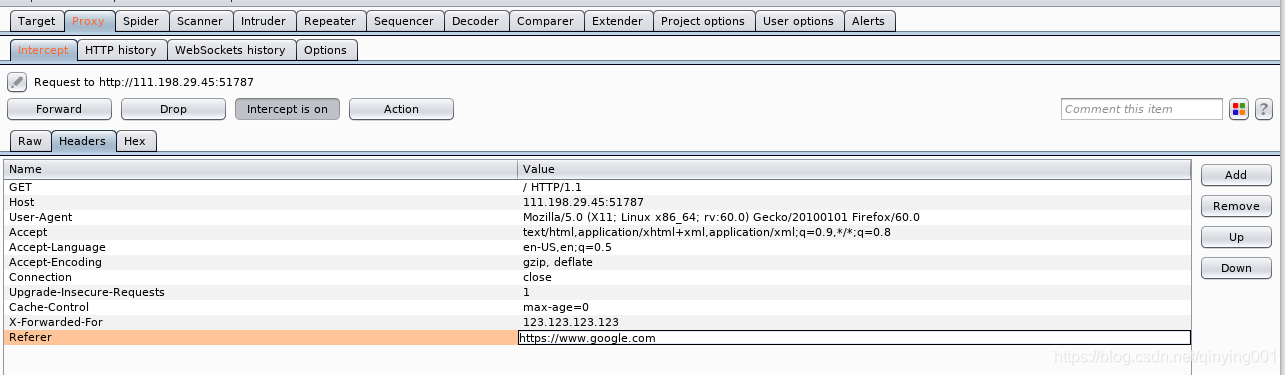This screenshot has width=1285, height=375.
Task: Go to the Intruder tab
Action: click(x=264, y=21)
